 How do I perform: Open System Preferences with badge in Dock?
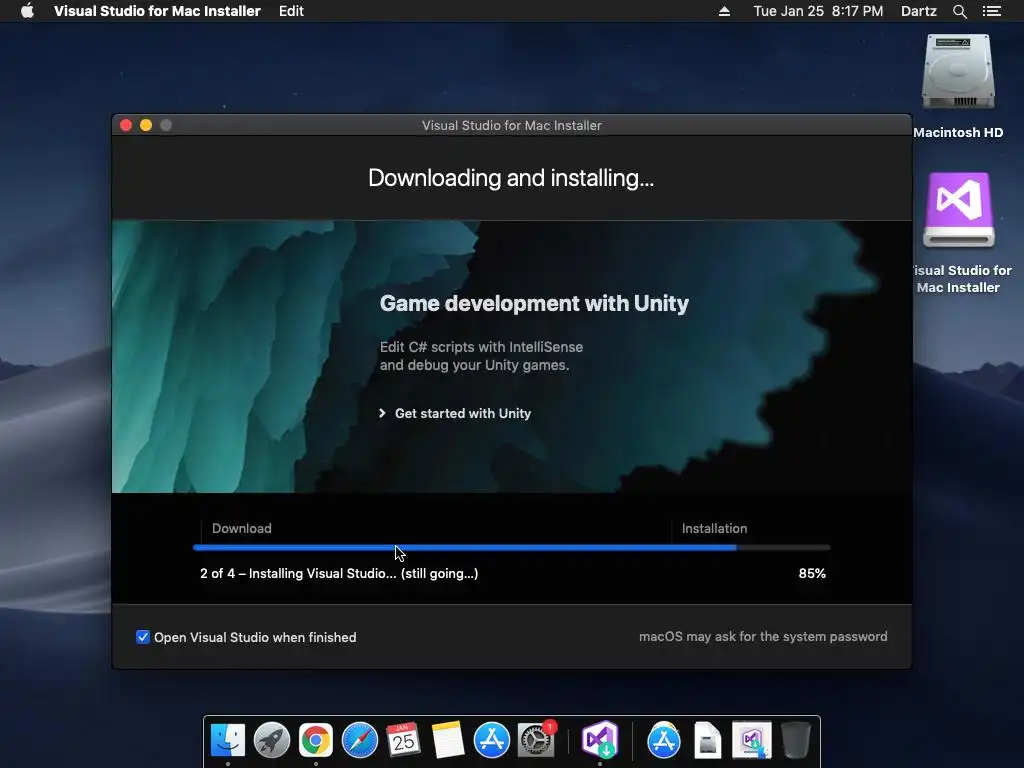coord(536,741)
